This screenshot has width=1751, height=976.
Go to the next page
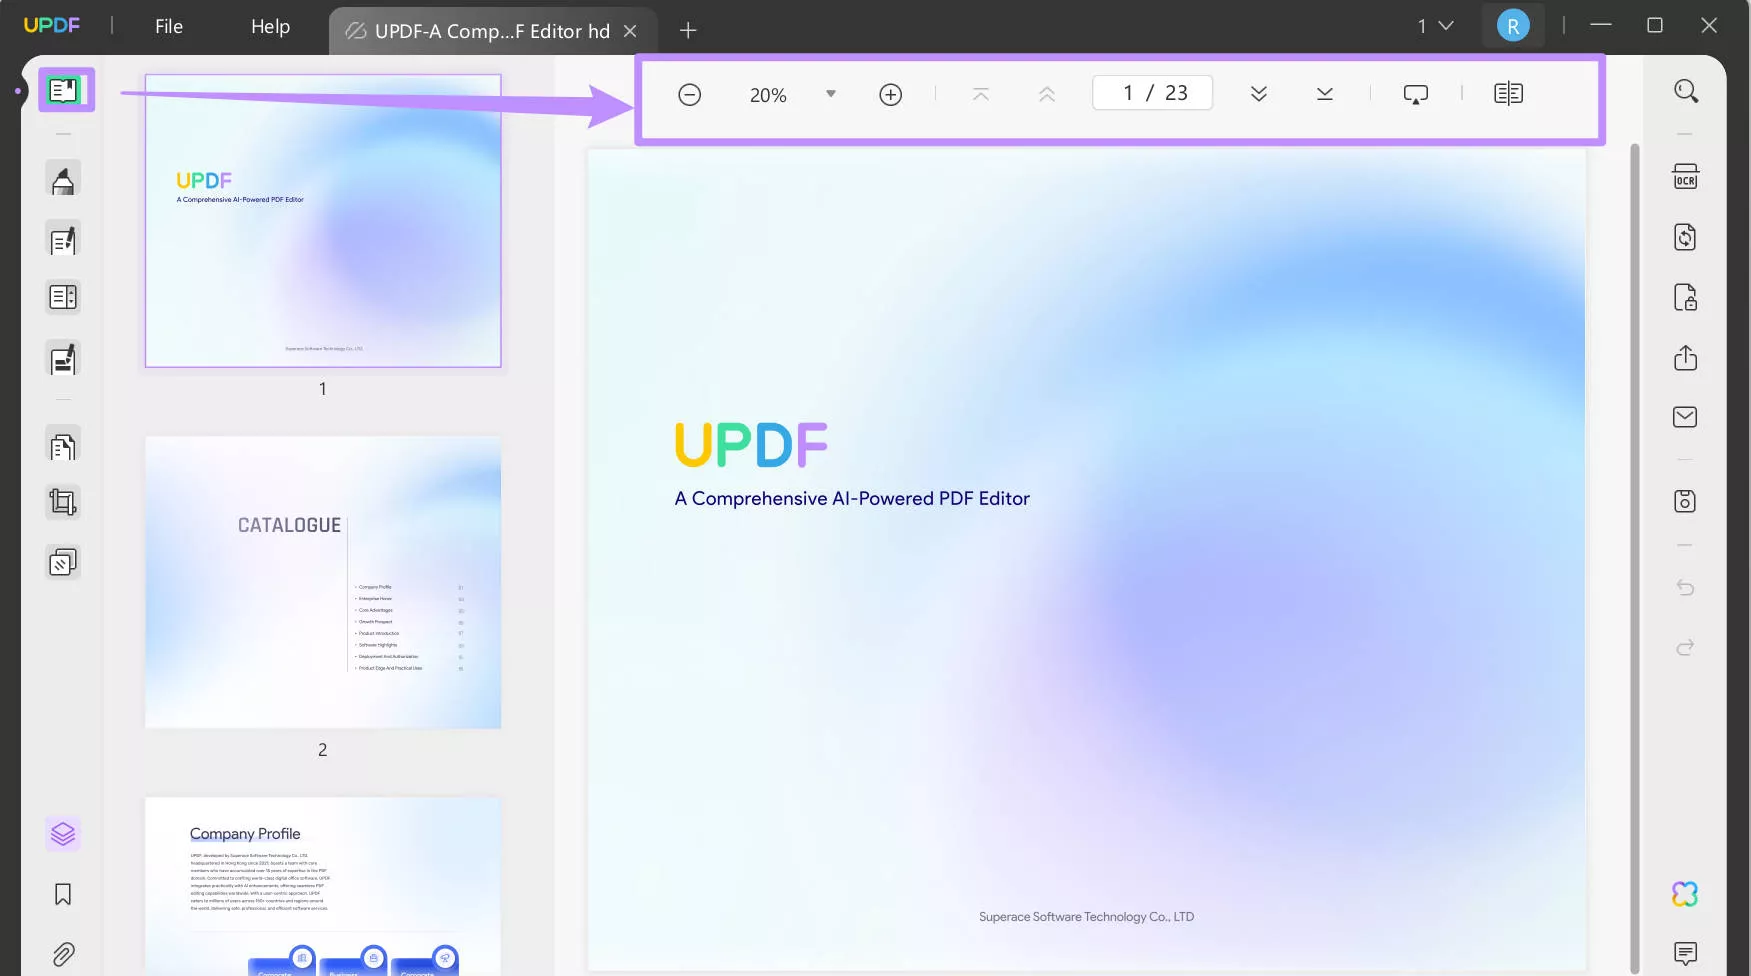click(1259, 94)
